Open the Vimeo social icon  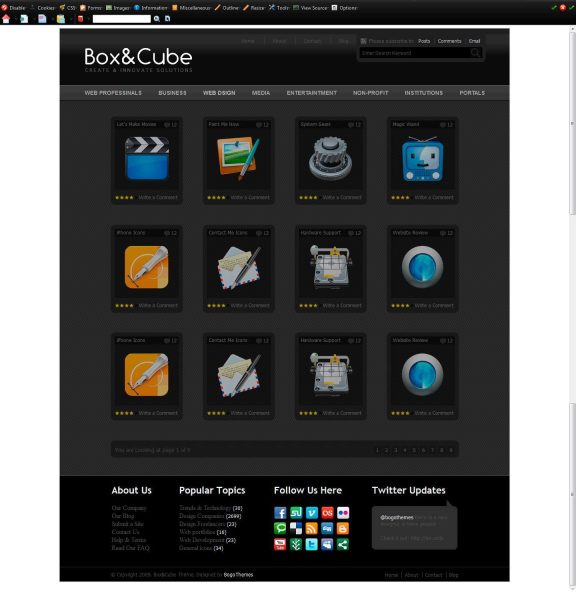(312, 513)
